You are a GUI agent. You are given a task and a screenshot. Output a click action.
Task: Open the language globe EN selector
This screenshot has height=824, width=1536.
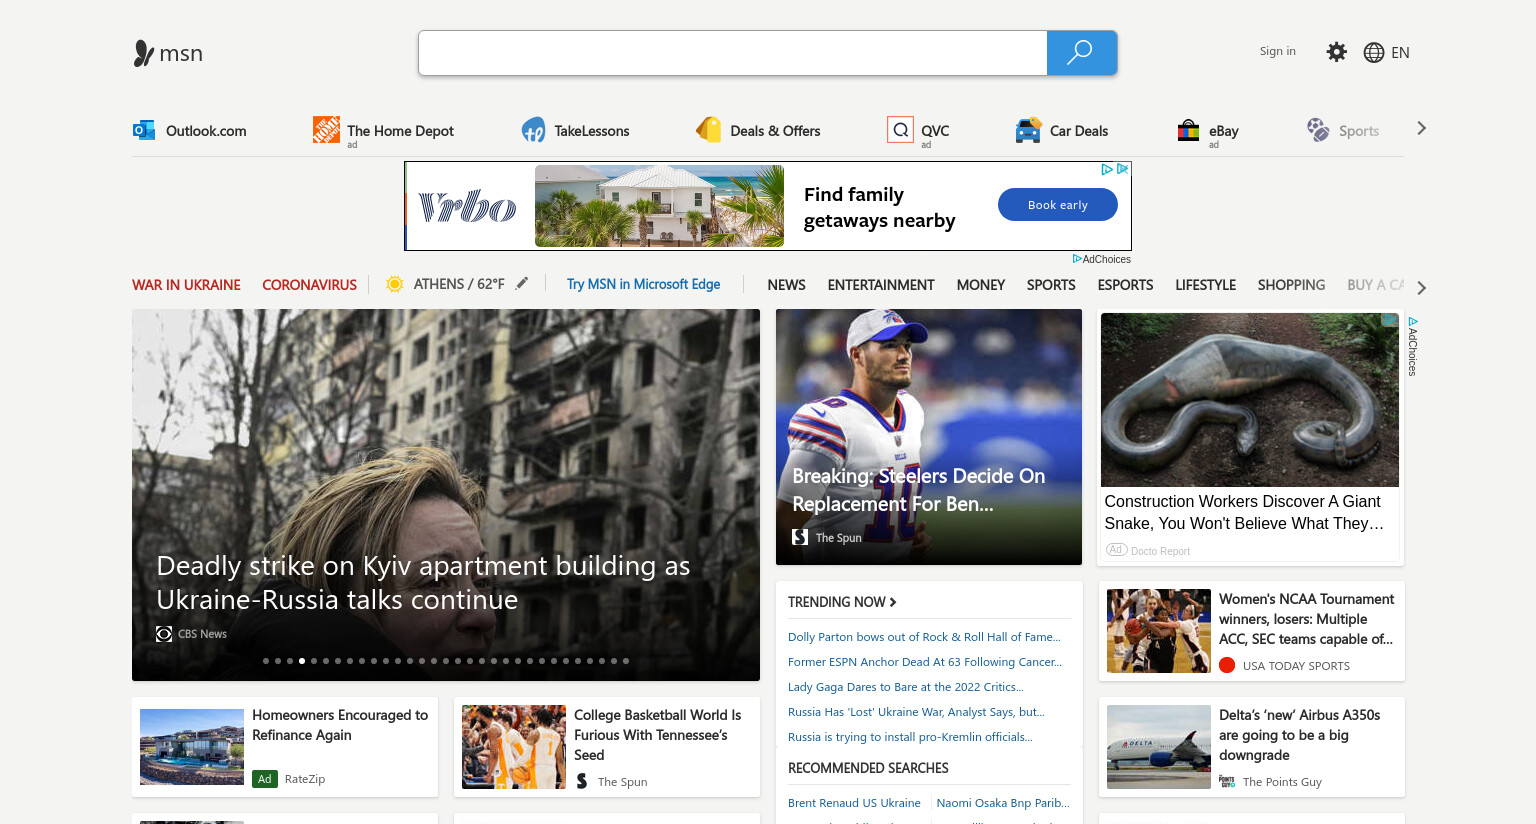(x=1386, y=52)
